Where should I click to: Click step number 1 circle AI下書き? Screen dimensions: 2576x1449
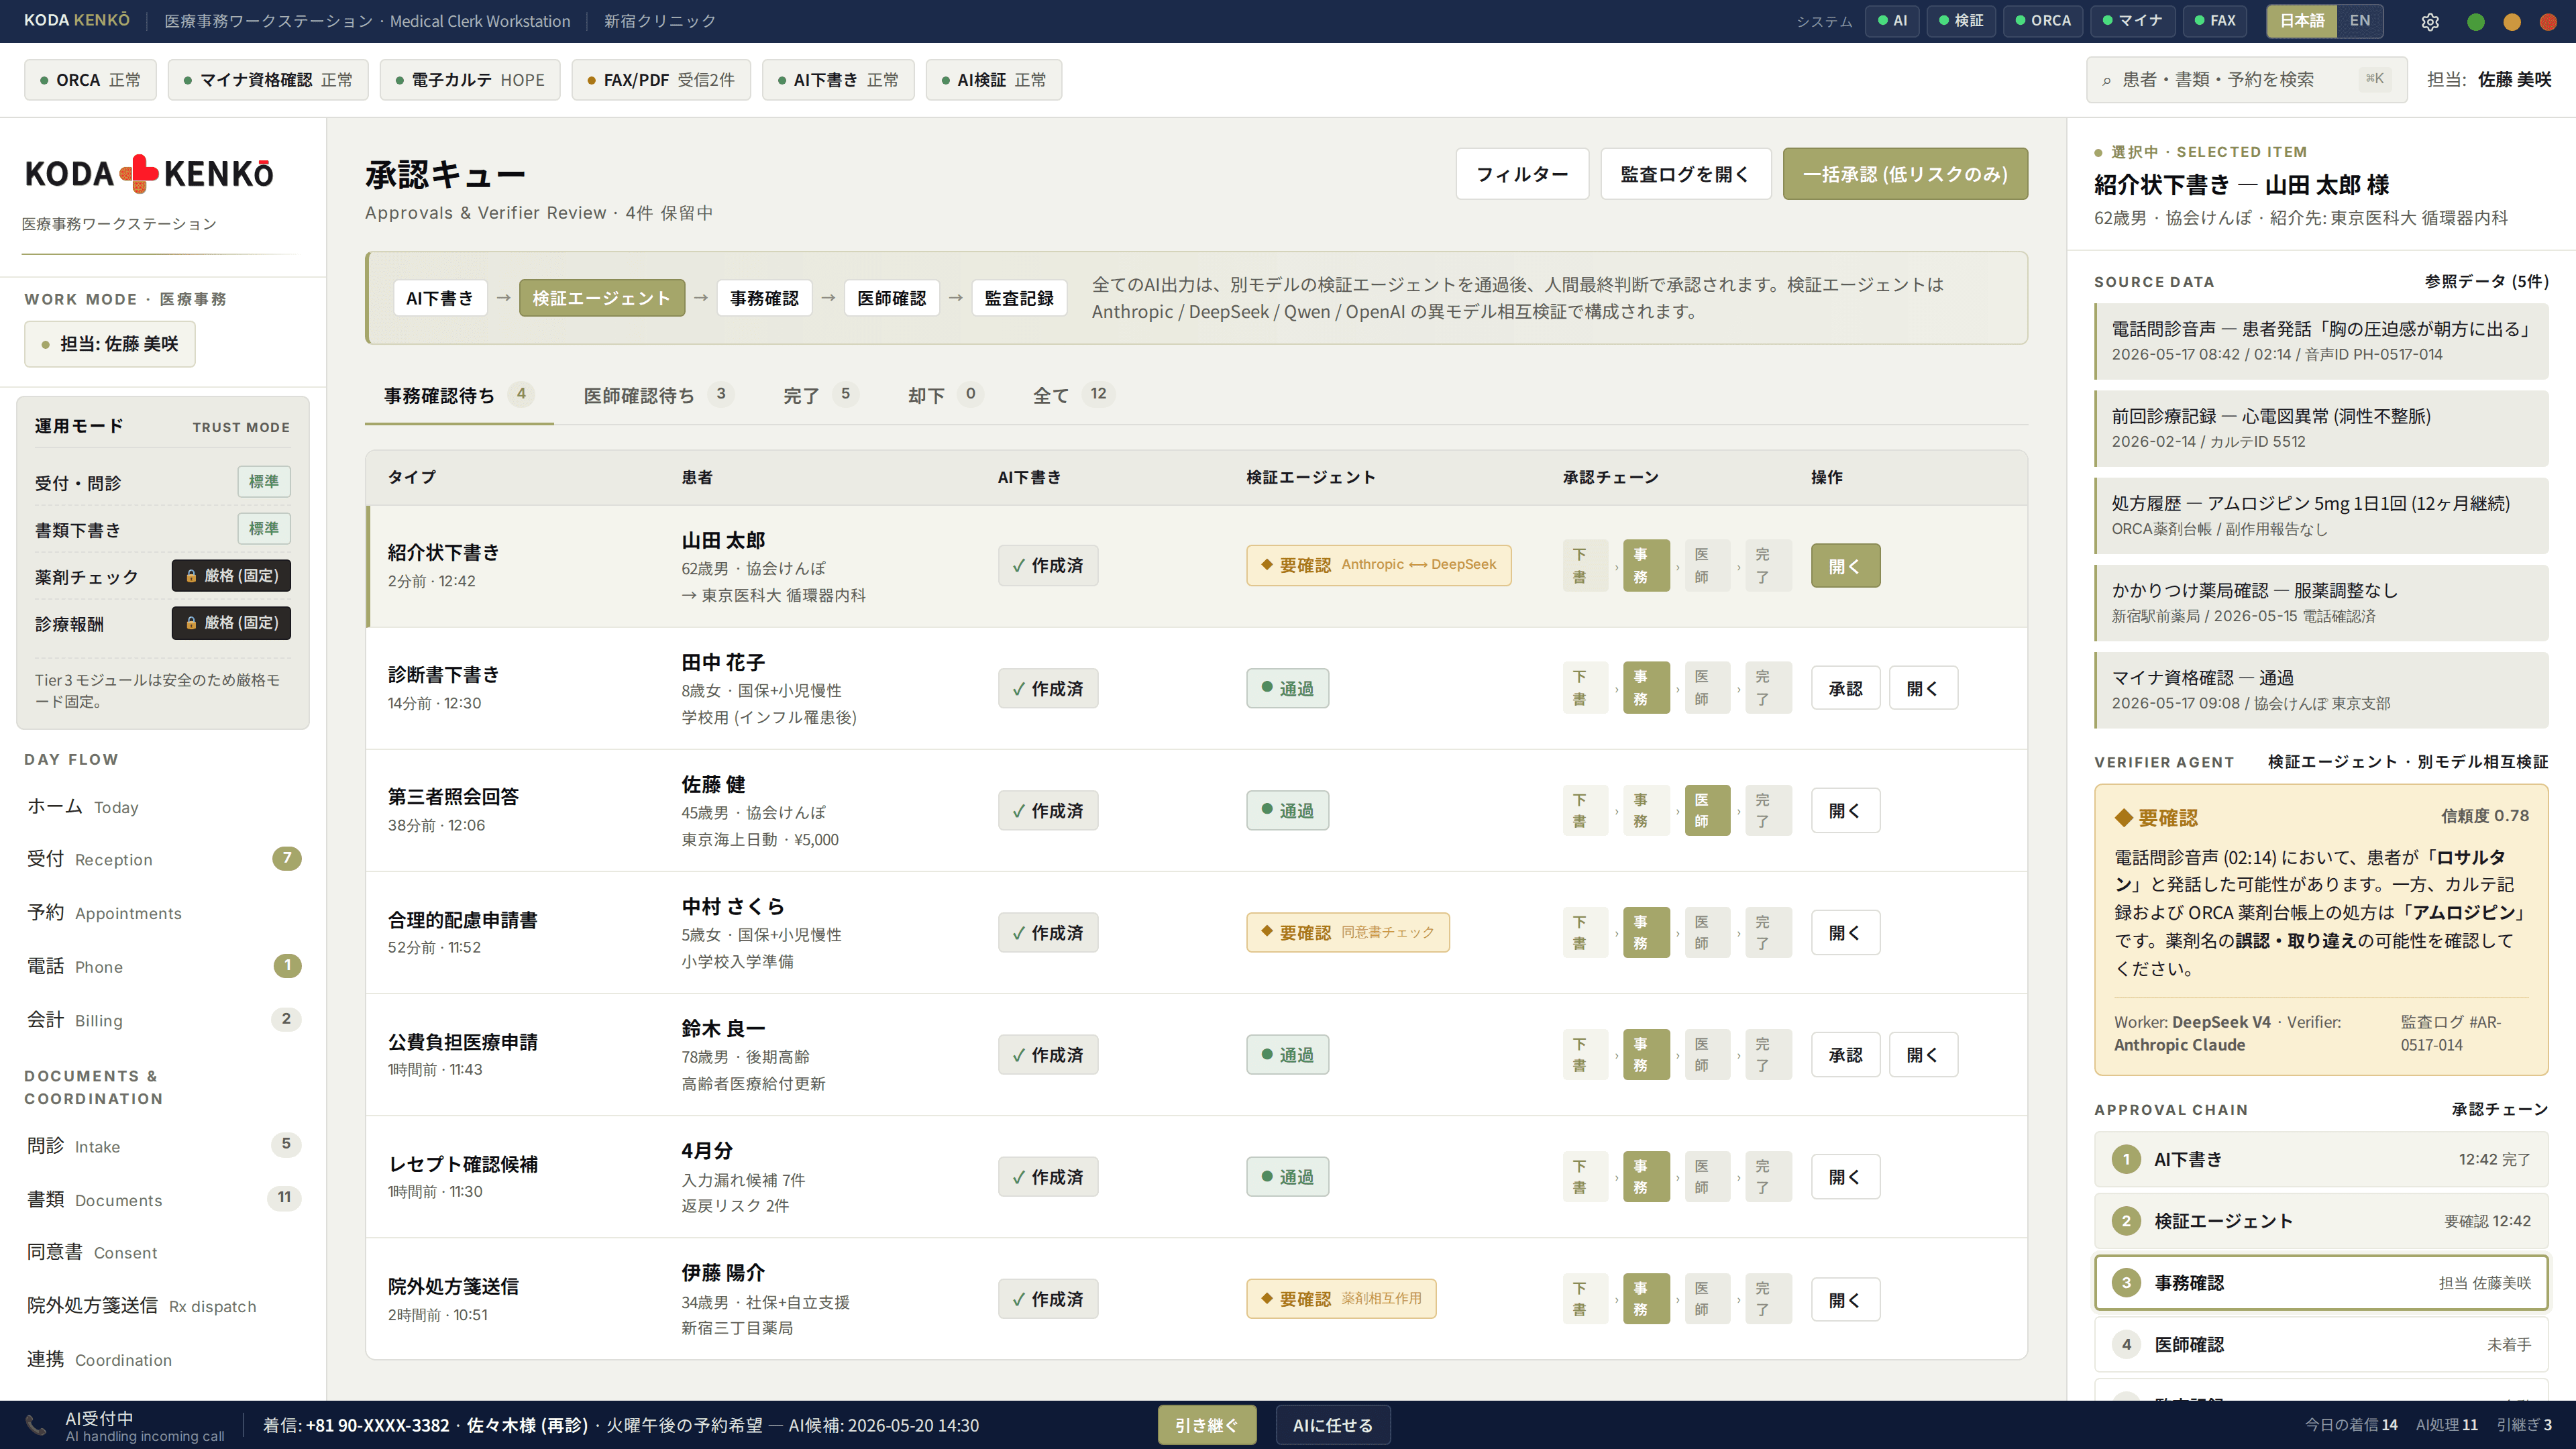[2126, 1159]
